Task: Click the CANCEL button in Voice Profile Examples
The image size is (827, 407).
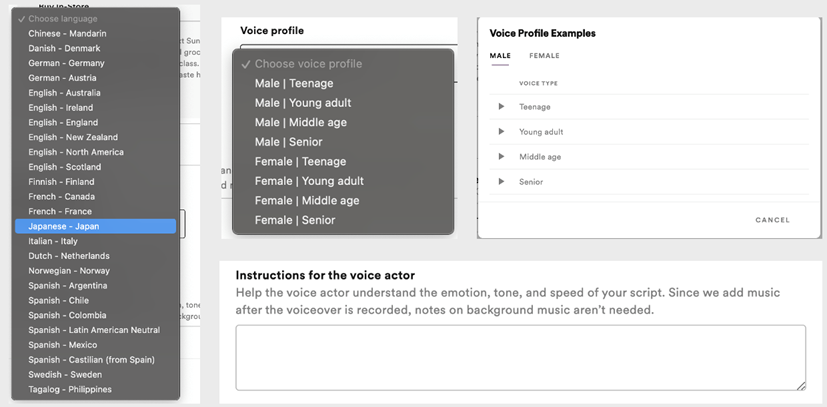Action: pyautogui.click(x=773, y=220)
